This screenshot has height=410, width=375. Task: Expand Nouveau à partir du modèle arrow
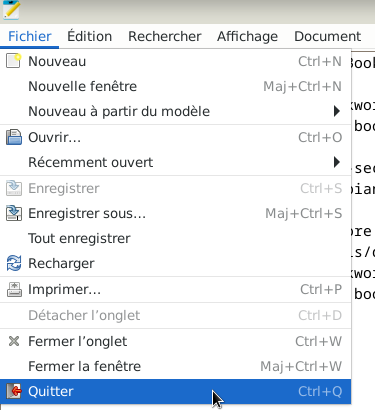(x=337, y=111)
